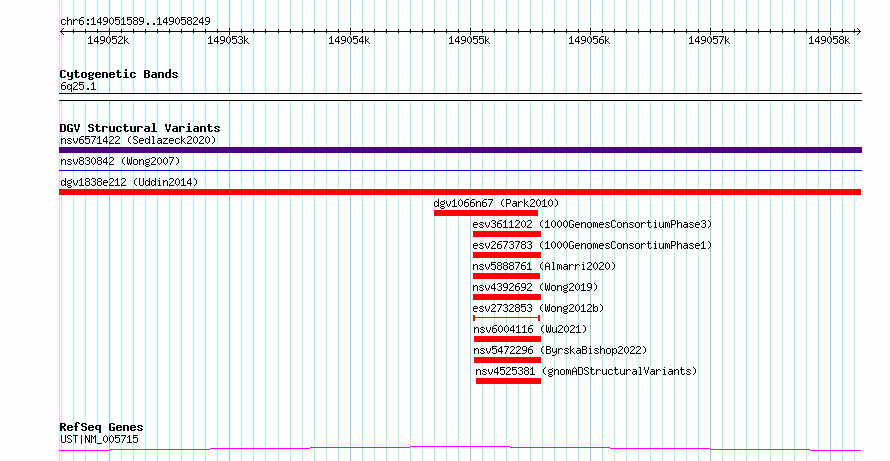
Task: Click the red bar under esv2673783
Action: pyautogui.click(x=507, y=255)
